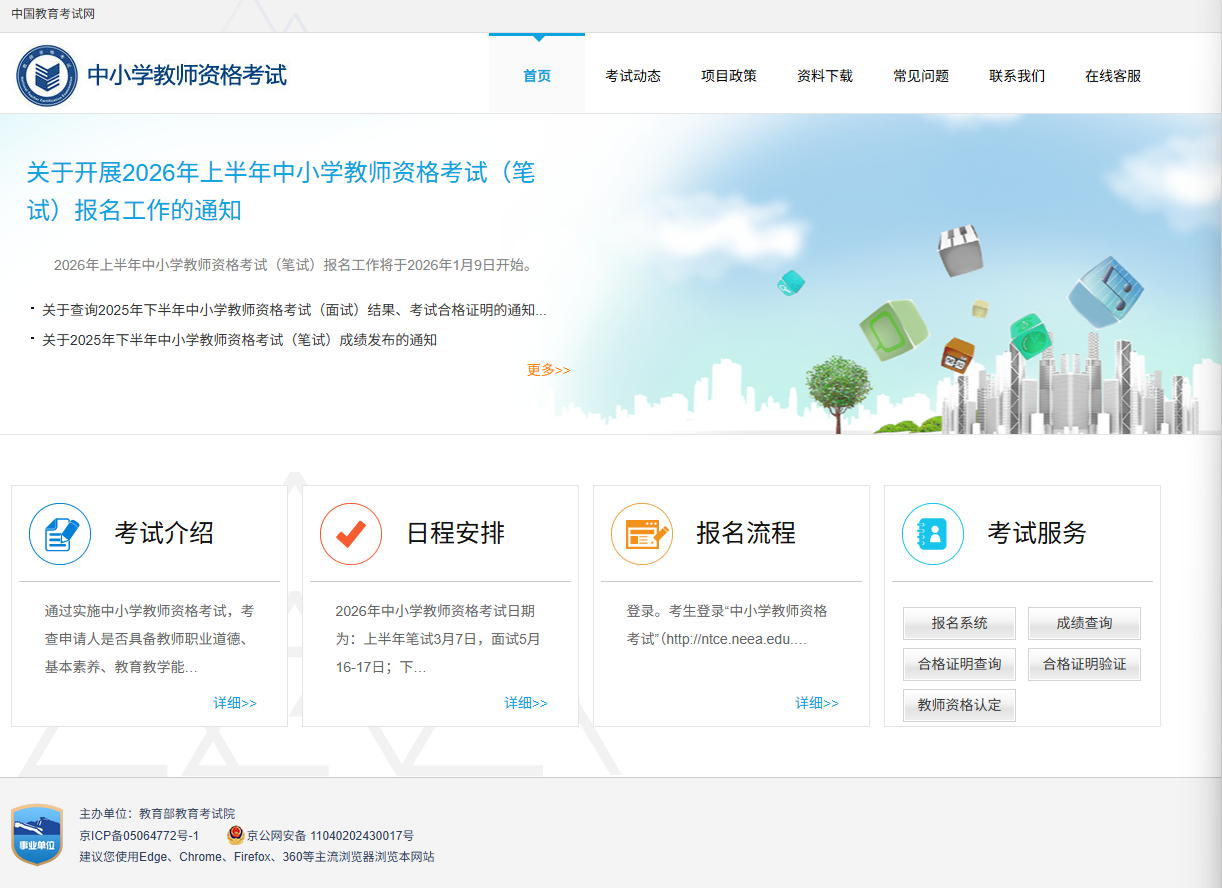Go to the 资料下载 menu item
This screenshot has width=1222, height=888.
[x=825, y=76]
